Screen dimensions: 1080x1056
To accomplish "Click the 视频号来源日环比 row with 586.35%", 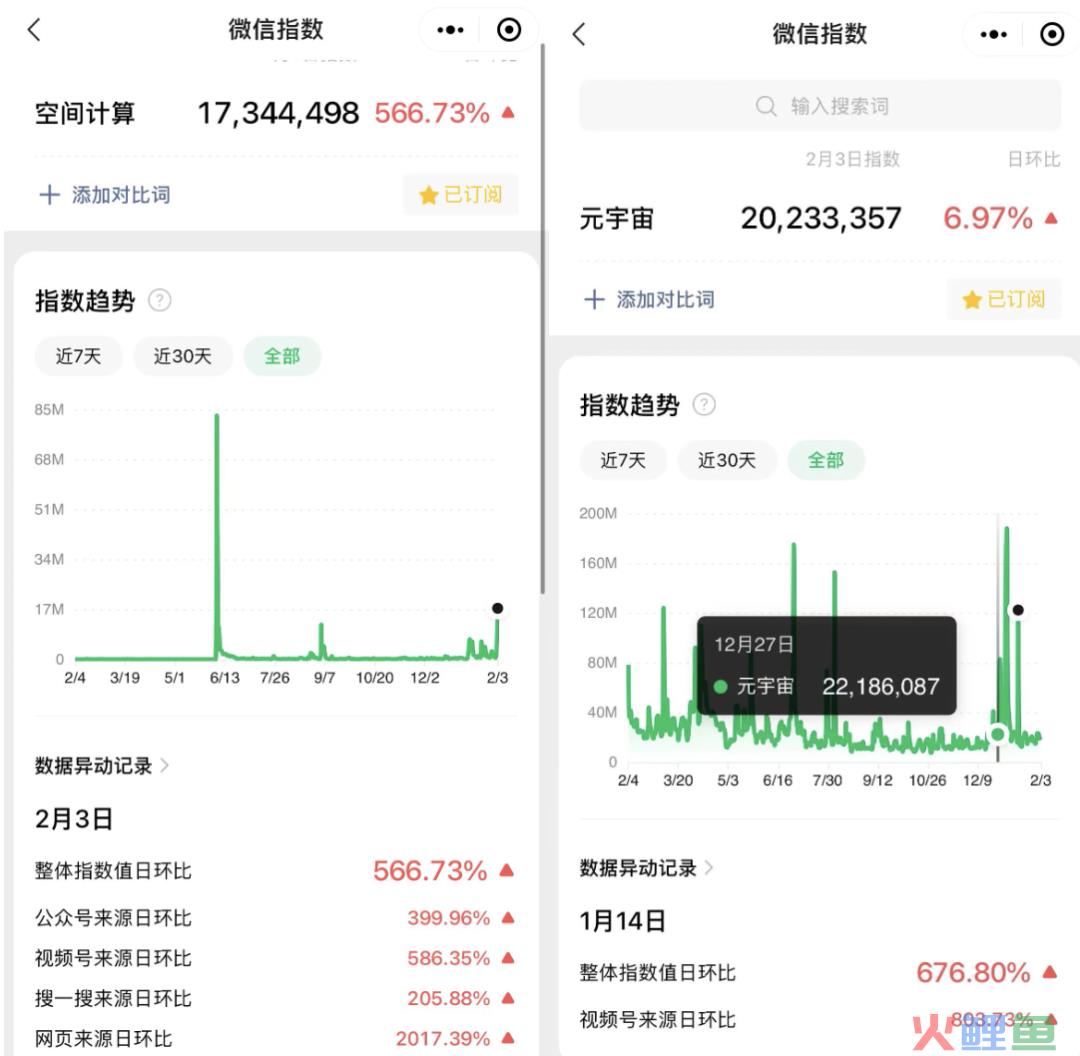I will (275, 958).
